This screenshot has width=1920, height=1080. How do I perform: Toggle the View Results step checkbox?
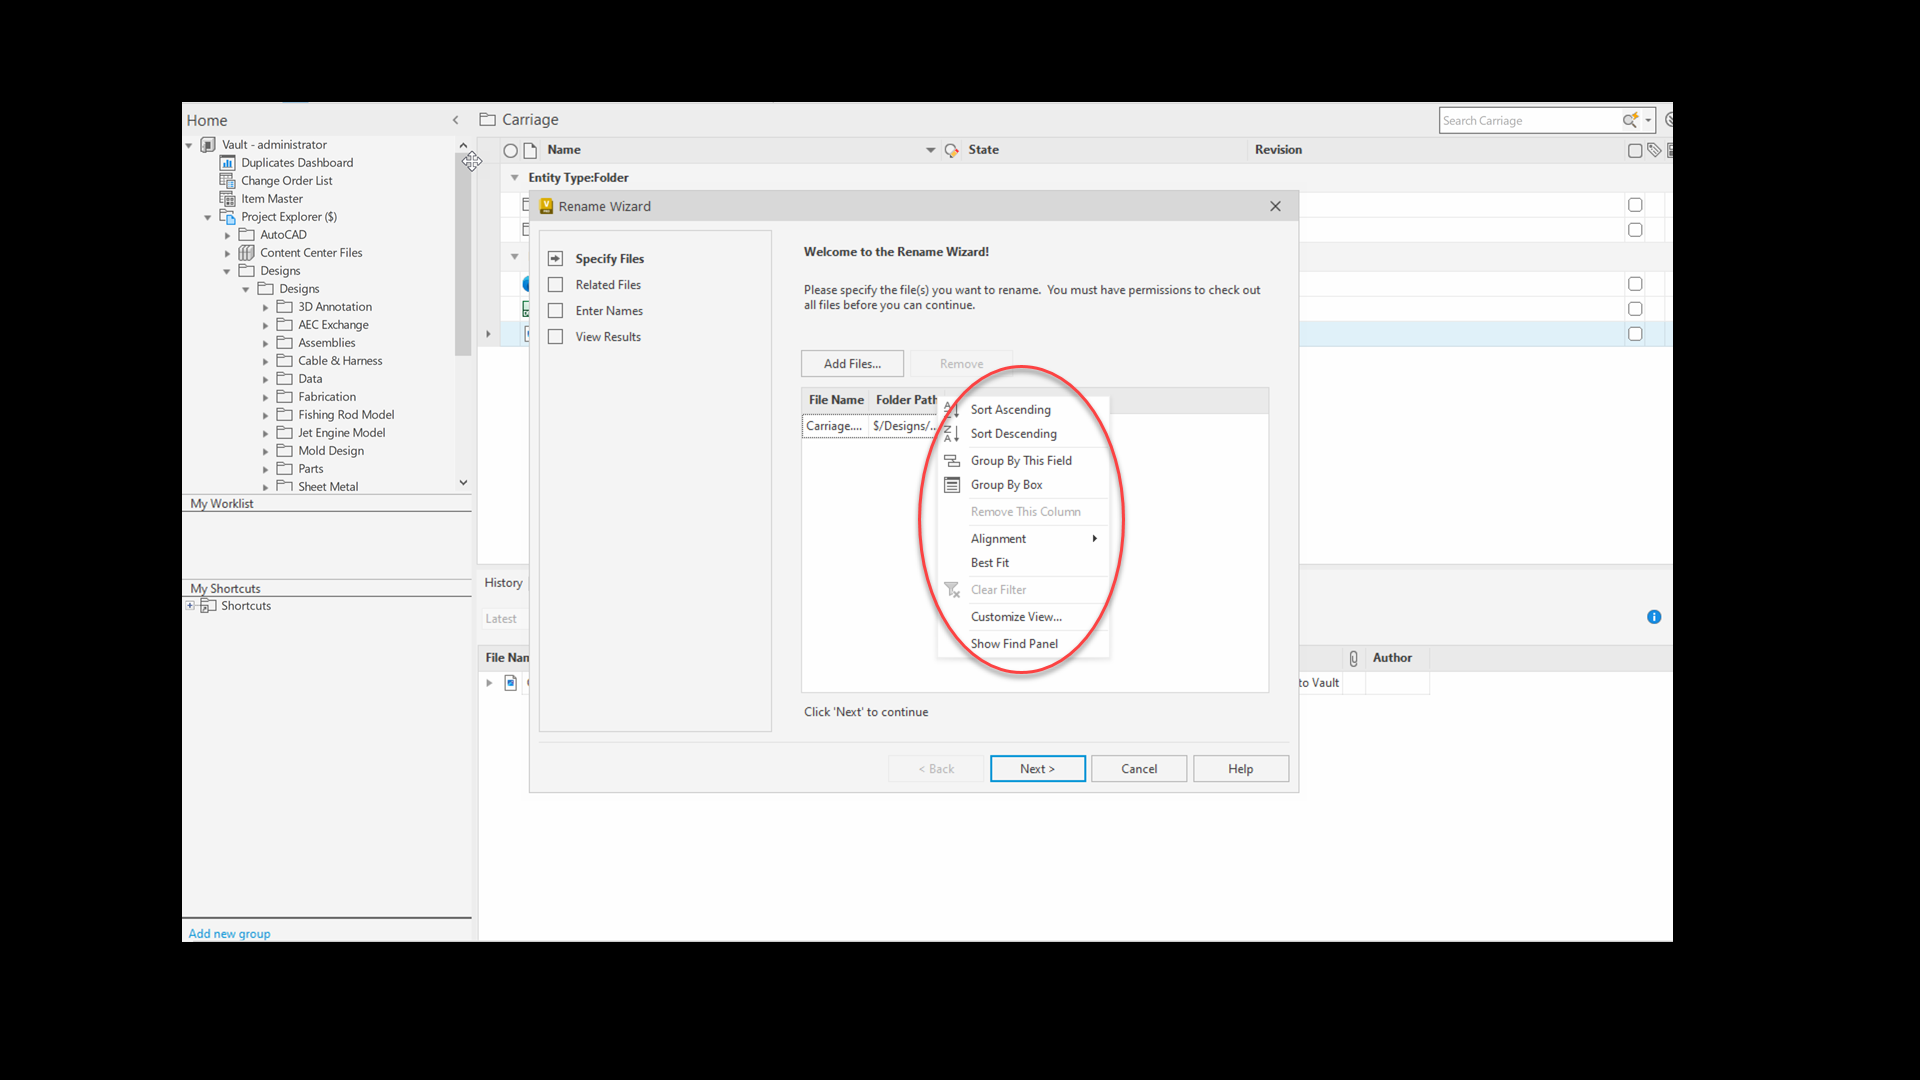pyautogui.click(x=556, y=337)
